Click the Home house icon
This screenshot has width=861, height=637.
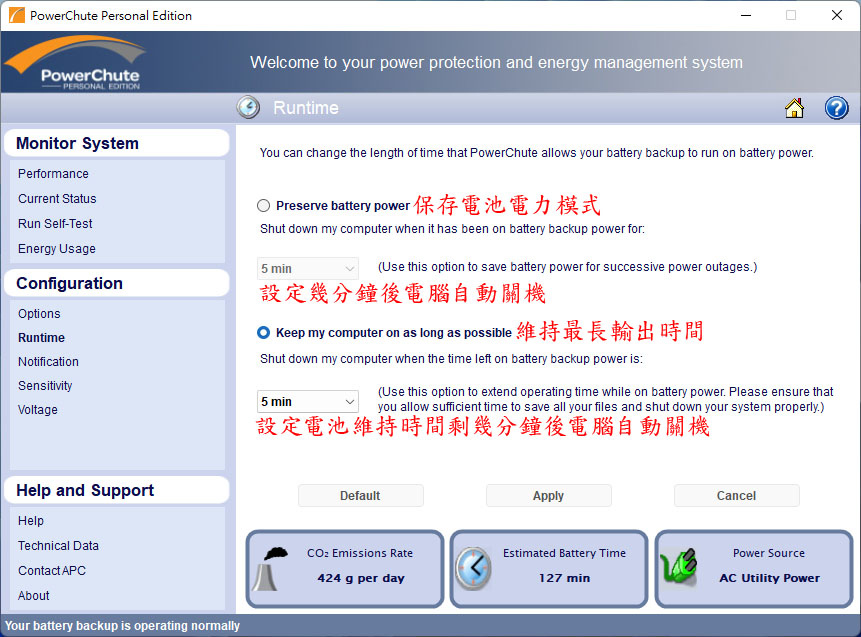click(x=794, y=108)
